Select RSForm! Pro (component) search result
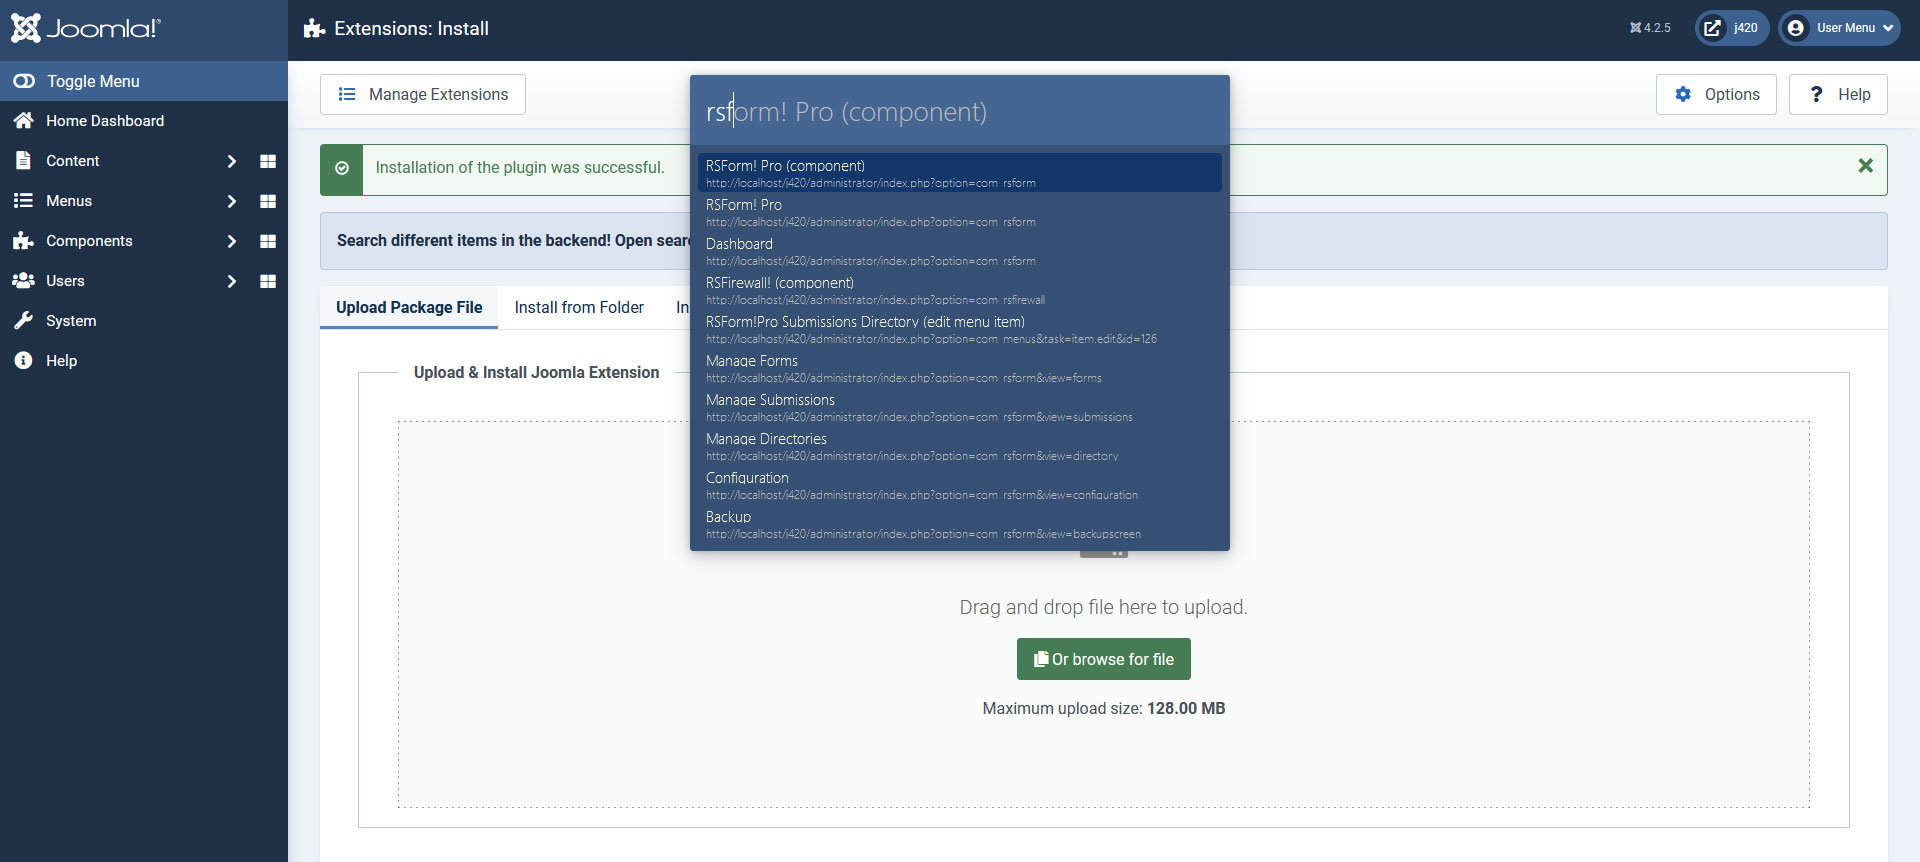The height and width of the screenshot is (862, 1920). [960, 172]
